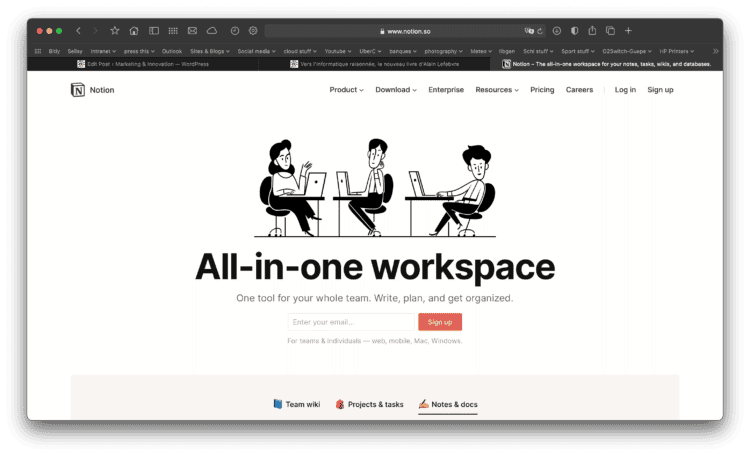Expand the cloud stuff bookmarks folder
Viewport: 750px width, 456px height.
pyautogui.click(x=300, y=51)
